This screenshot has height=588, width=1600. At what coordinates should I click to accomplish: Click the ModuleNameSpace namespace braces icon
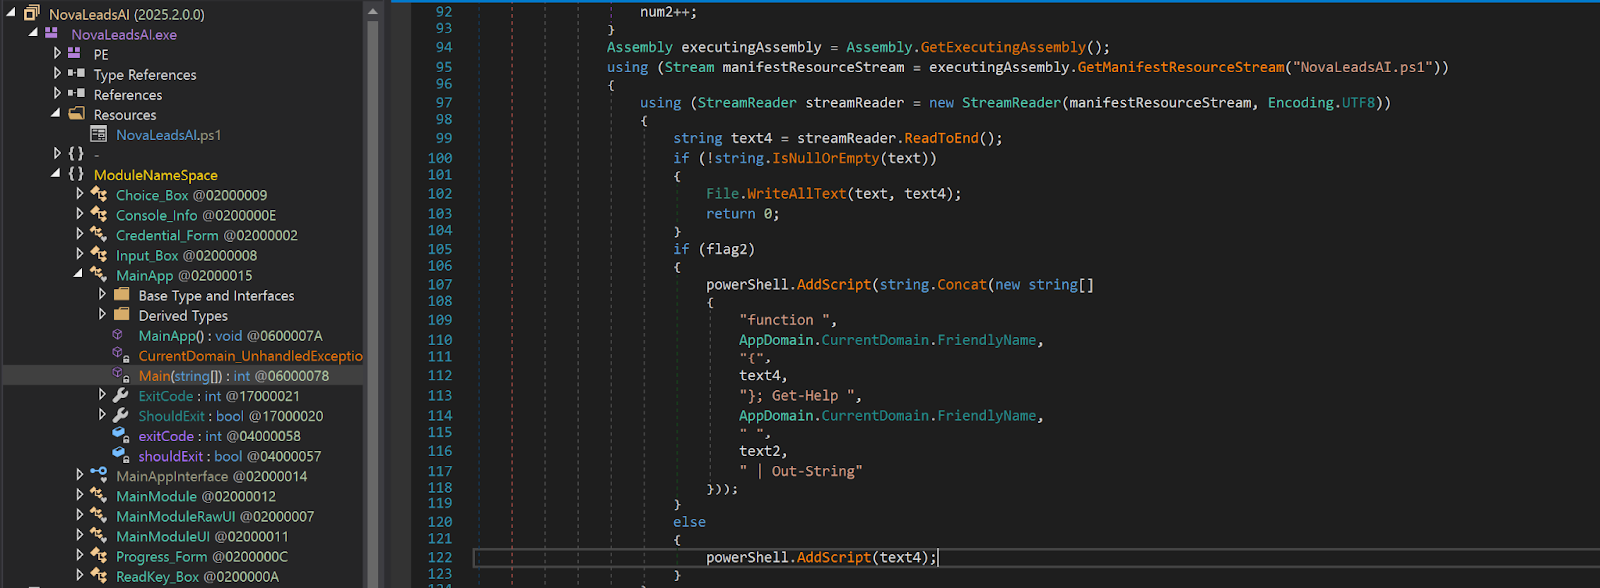coord(76,174)
